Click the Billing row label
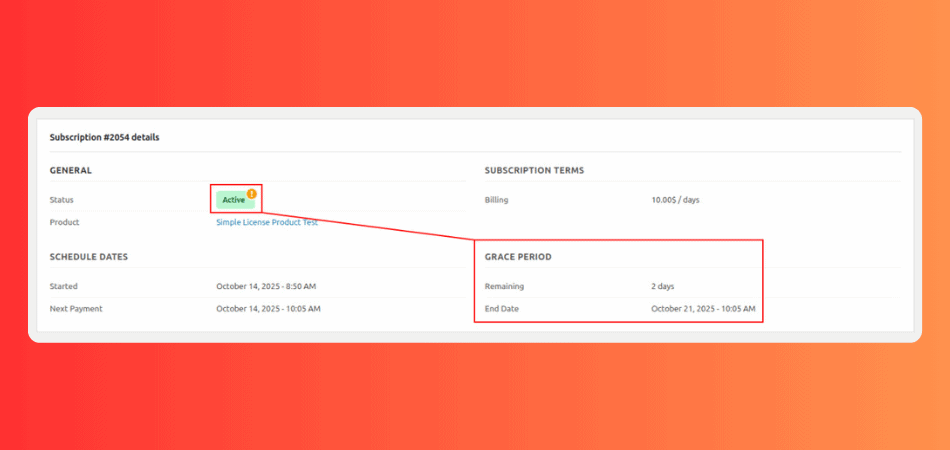The image size is (950, 450). 496,200
